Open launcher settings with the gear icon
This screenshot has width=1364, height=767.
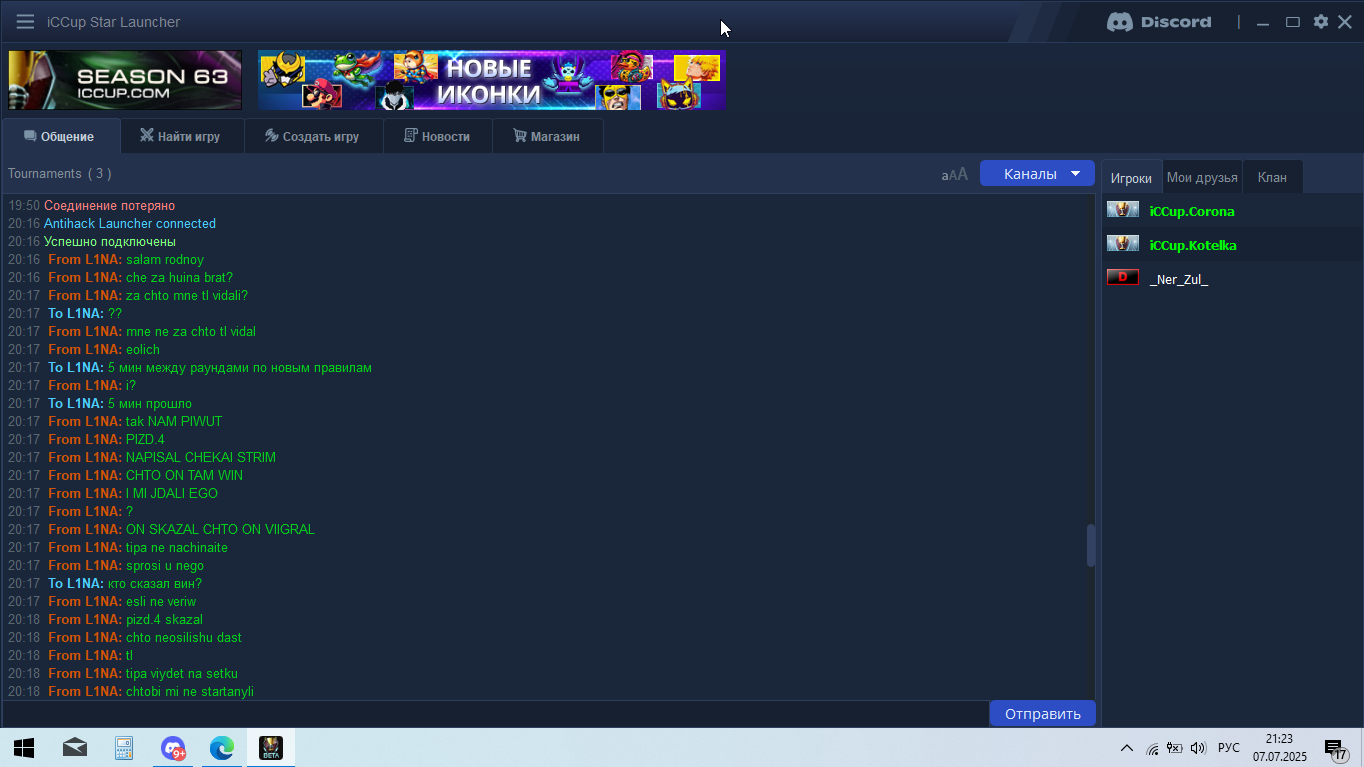pos(1321,22)
